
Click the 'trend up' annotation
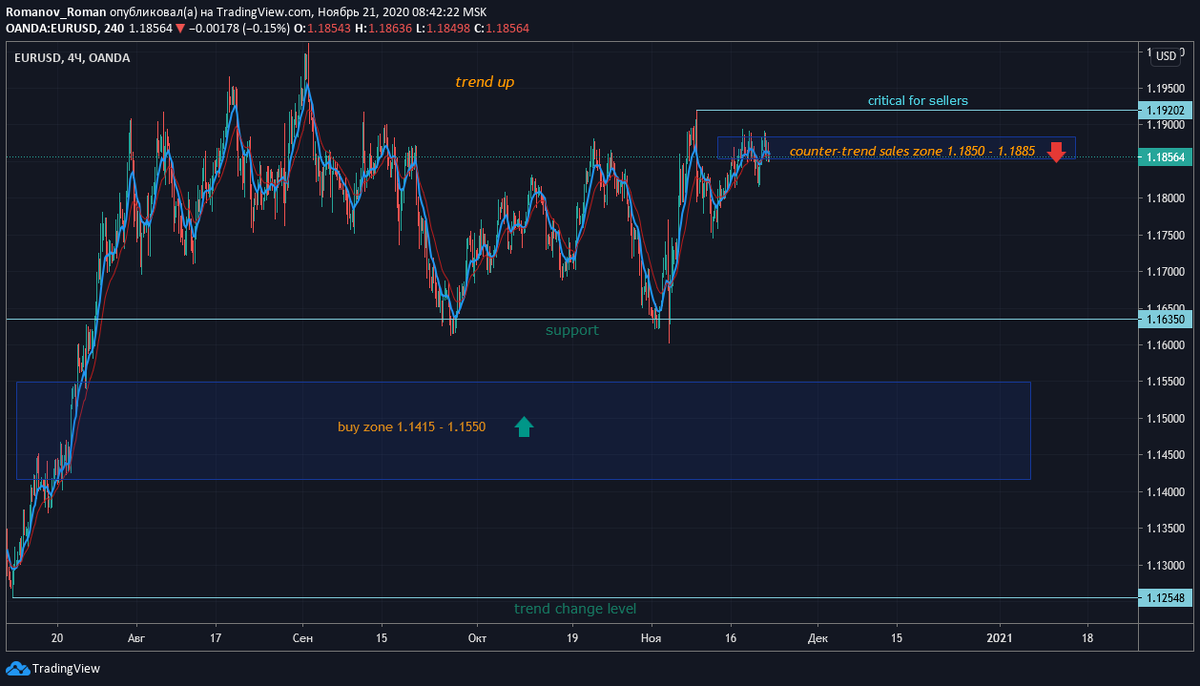click(485, 82)
